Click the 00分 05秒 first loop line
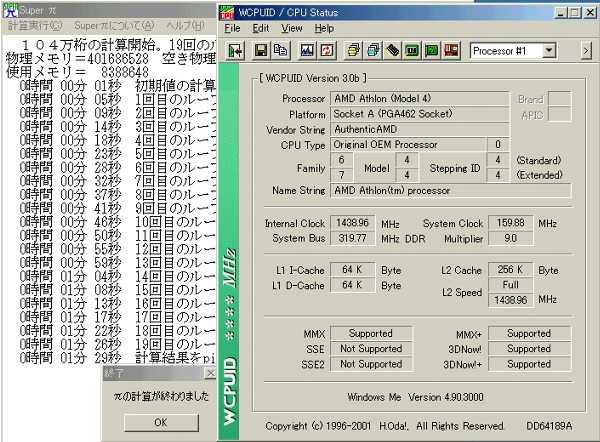The height and width of the screenshot is (442, 600). click(117, 99)
